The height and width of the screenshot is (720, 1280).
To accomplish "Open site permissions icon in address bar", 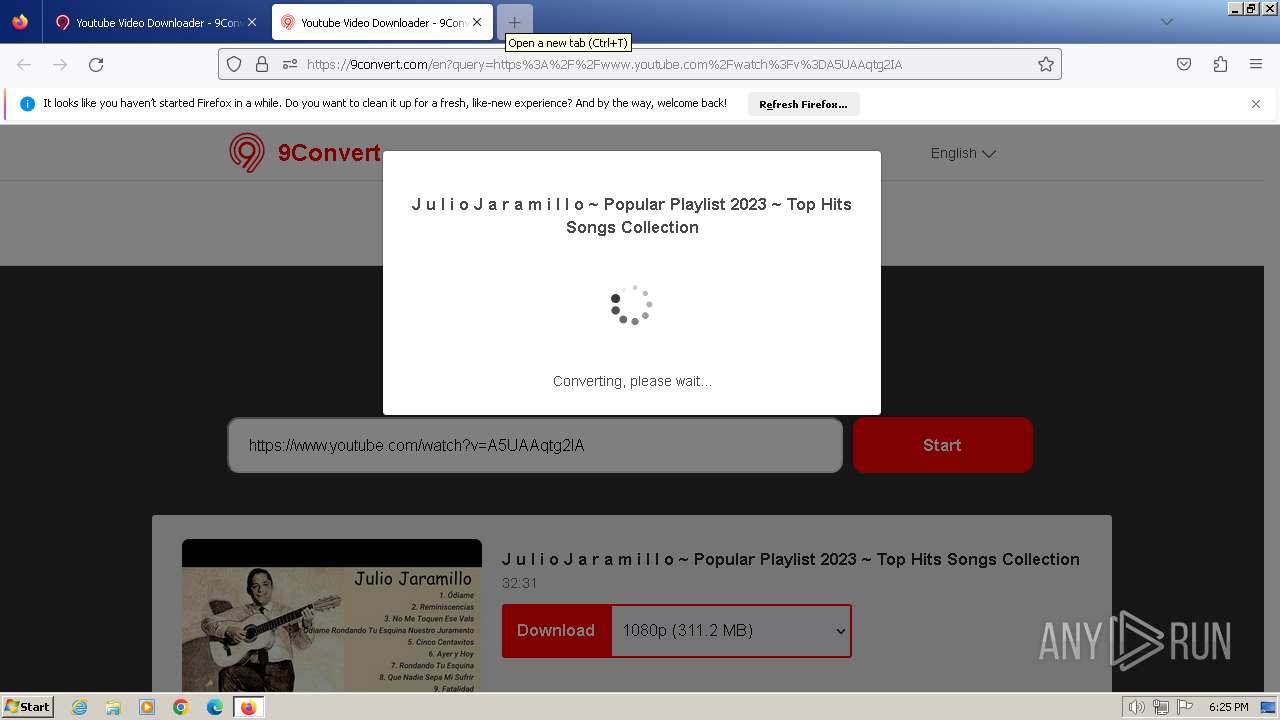I will coord(290,64).
